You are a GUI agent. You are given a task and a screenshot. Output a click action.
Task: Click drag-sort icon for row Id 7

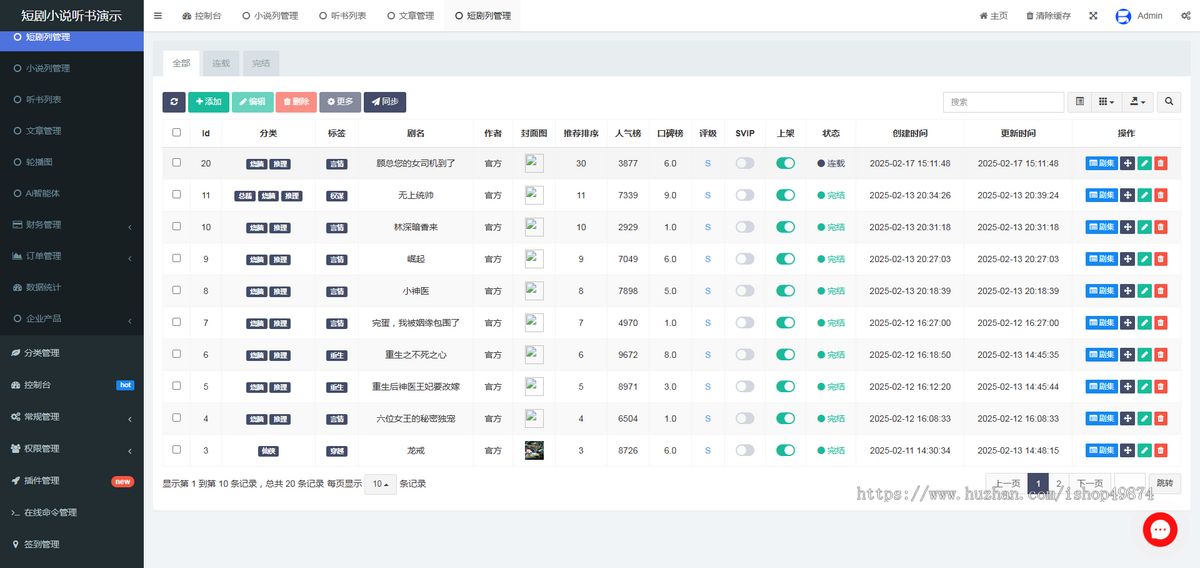tap(1127, 323)
